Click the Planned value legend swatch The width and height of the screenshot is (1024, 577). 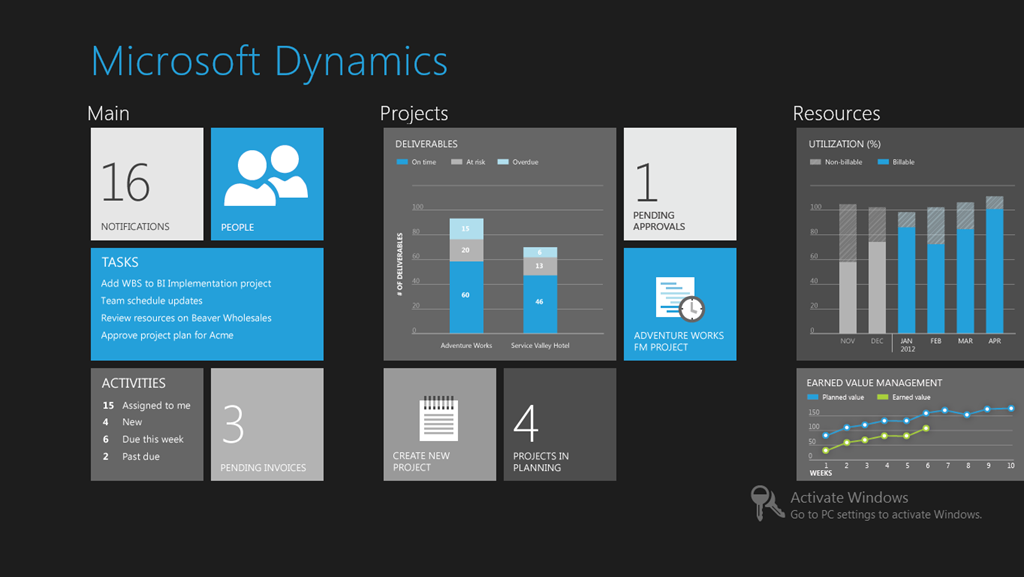[x=812, y=397]
